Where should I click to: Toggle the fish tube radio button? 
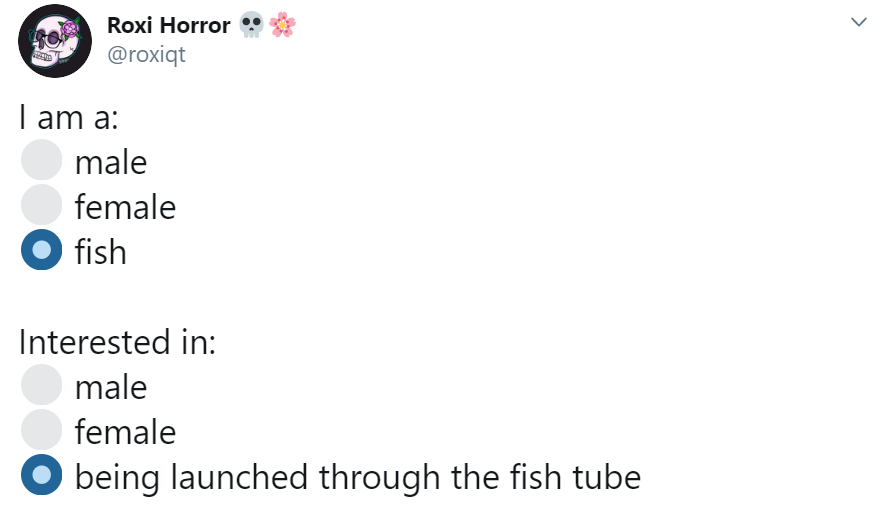pyautogui.click(x=41, y=474)
